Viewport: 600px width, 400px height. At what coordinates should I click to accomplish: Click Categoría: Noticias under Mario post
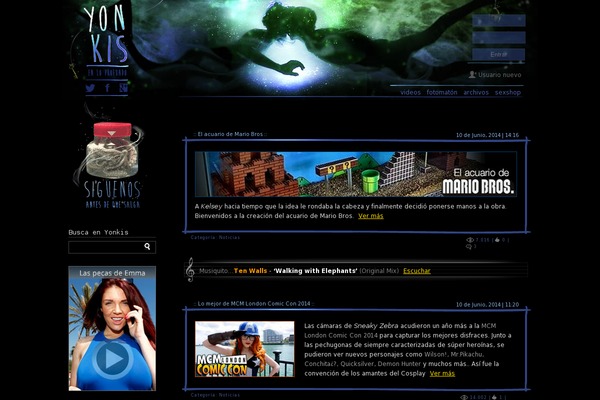tap(215, 237)
